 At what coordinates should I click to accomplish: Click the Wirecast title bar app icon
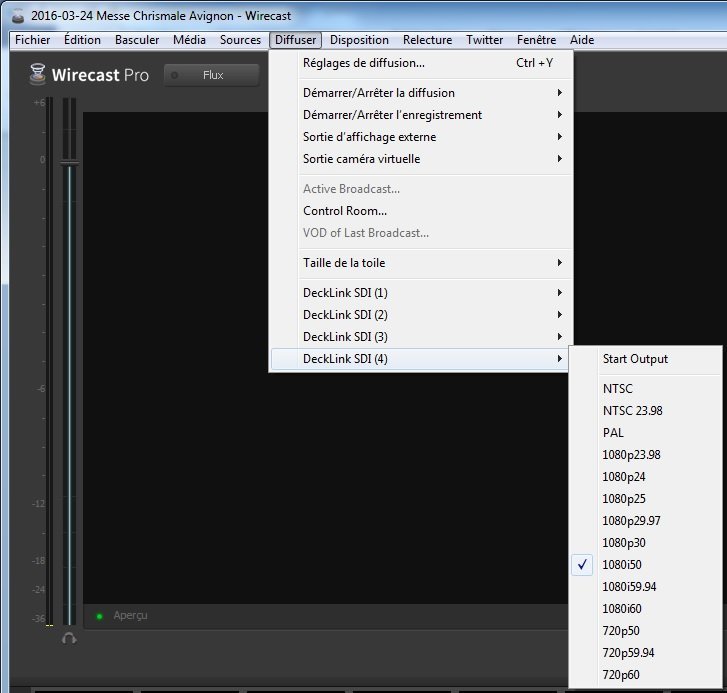pyautogui.click(x=17, y=15)
